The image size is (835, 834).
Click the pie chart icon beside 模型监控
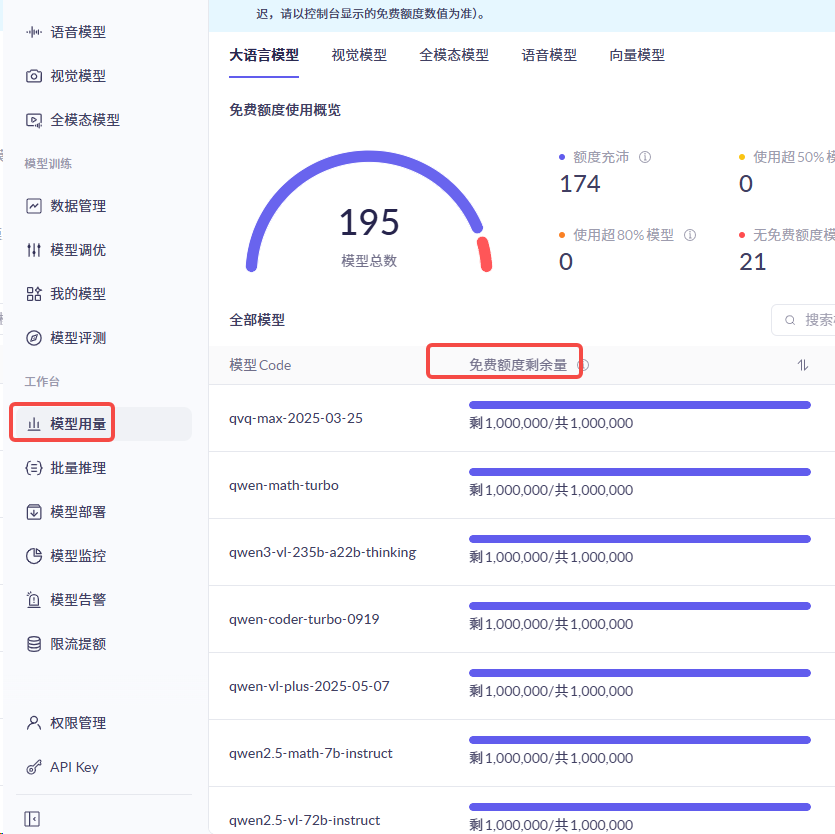[x=34, y=556]
